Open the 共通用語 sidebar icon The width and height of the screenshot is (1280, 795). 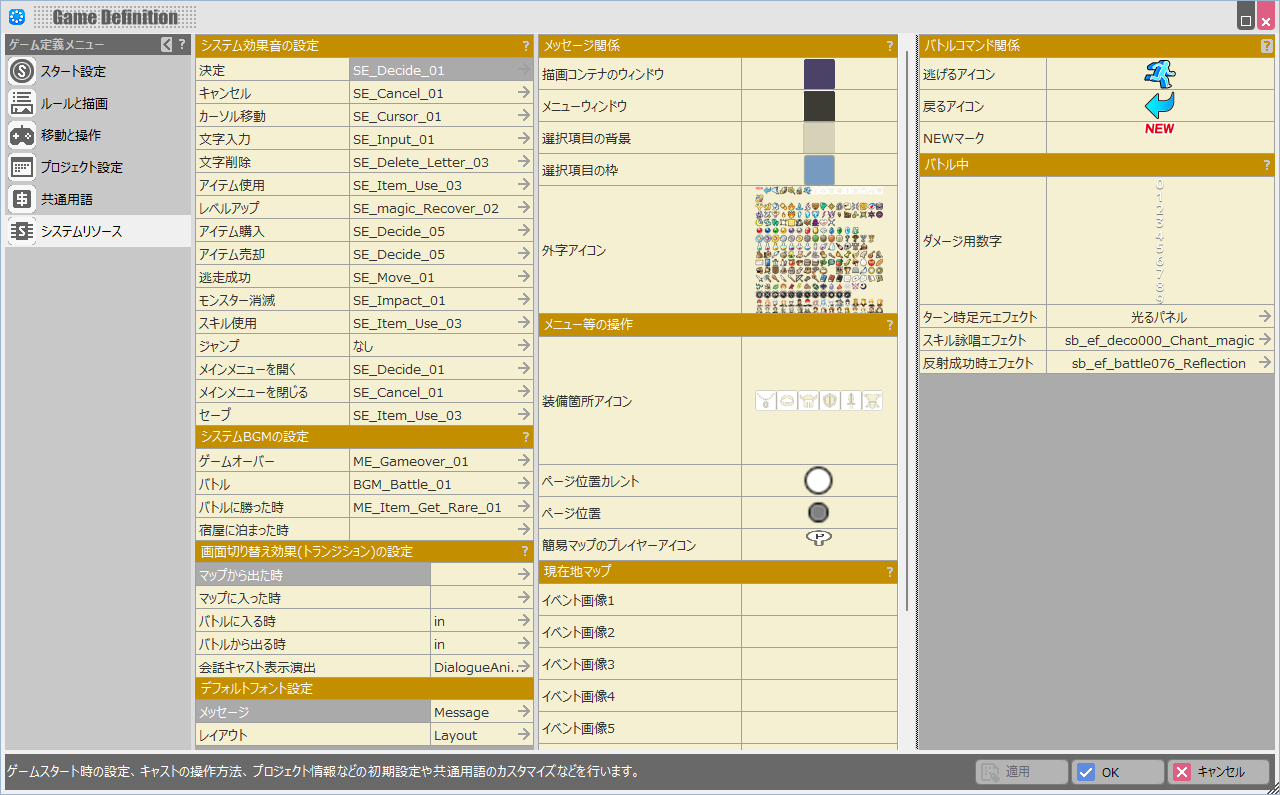(x=22, y=200)
